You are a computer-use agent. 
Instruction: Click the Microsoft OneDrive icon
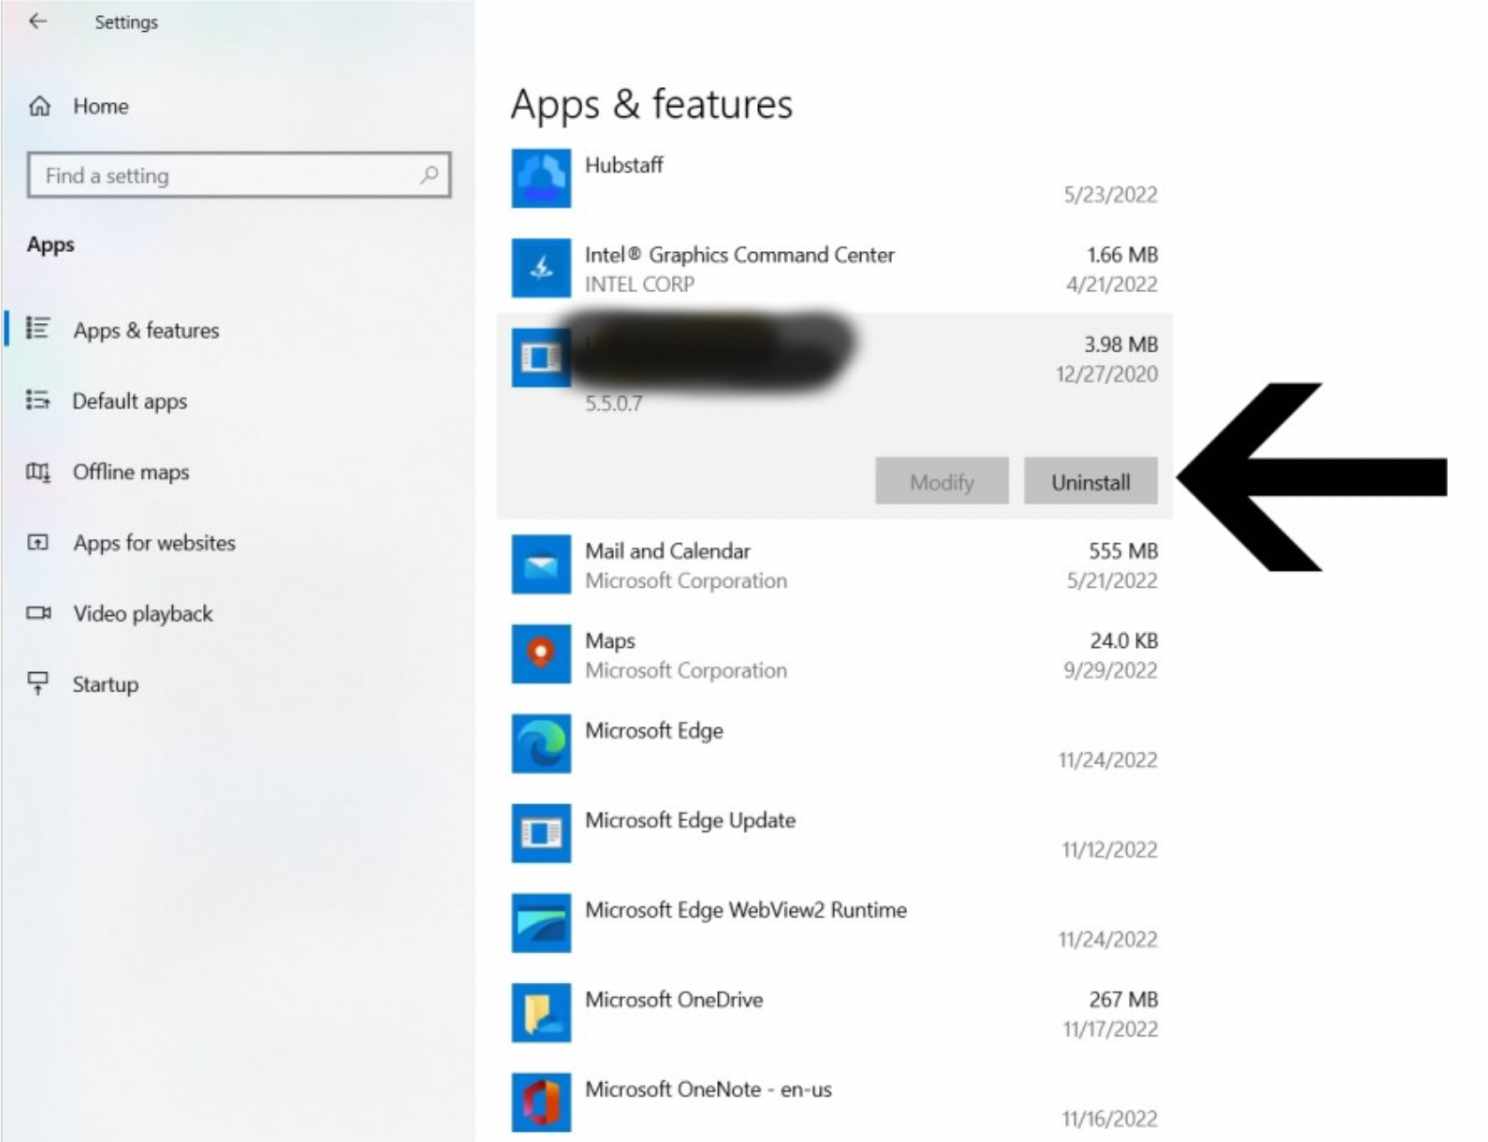click(x=541, y=1013)
